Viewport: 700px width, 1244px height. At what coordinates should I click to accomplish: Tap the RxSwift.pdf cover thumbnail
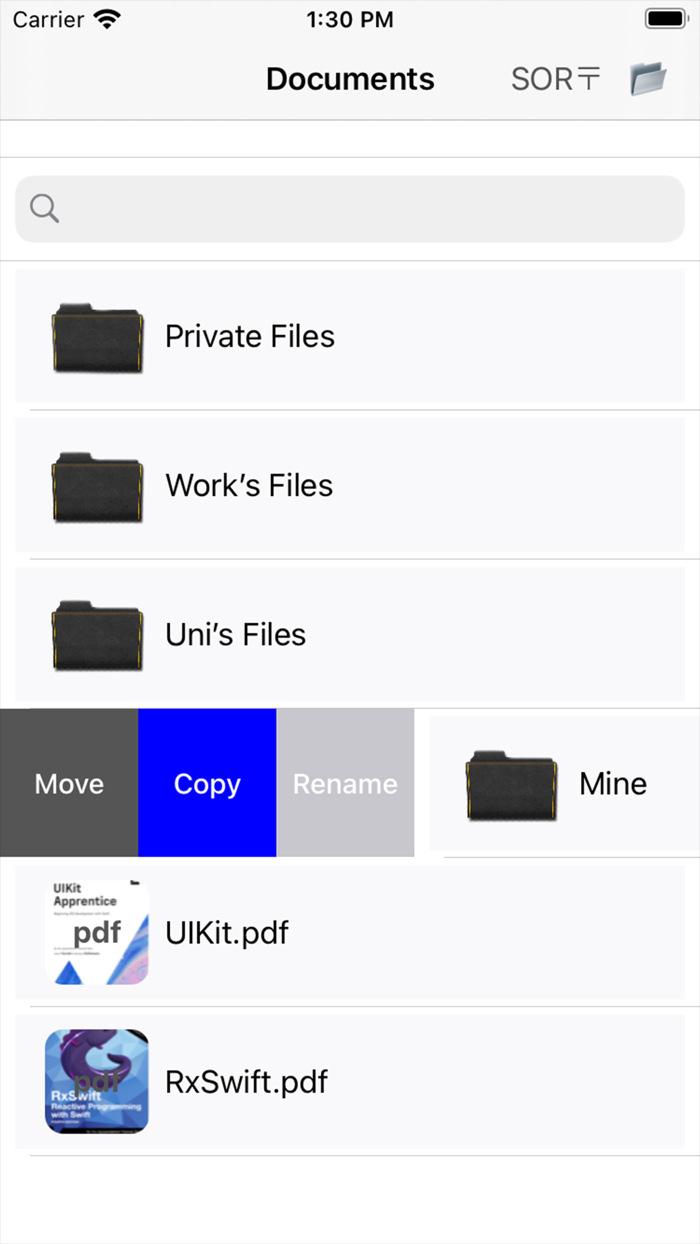click(x=97, y=1081)
